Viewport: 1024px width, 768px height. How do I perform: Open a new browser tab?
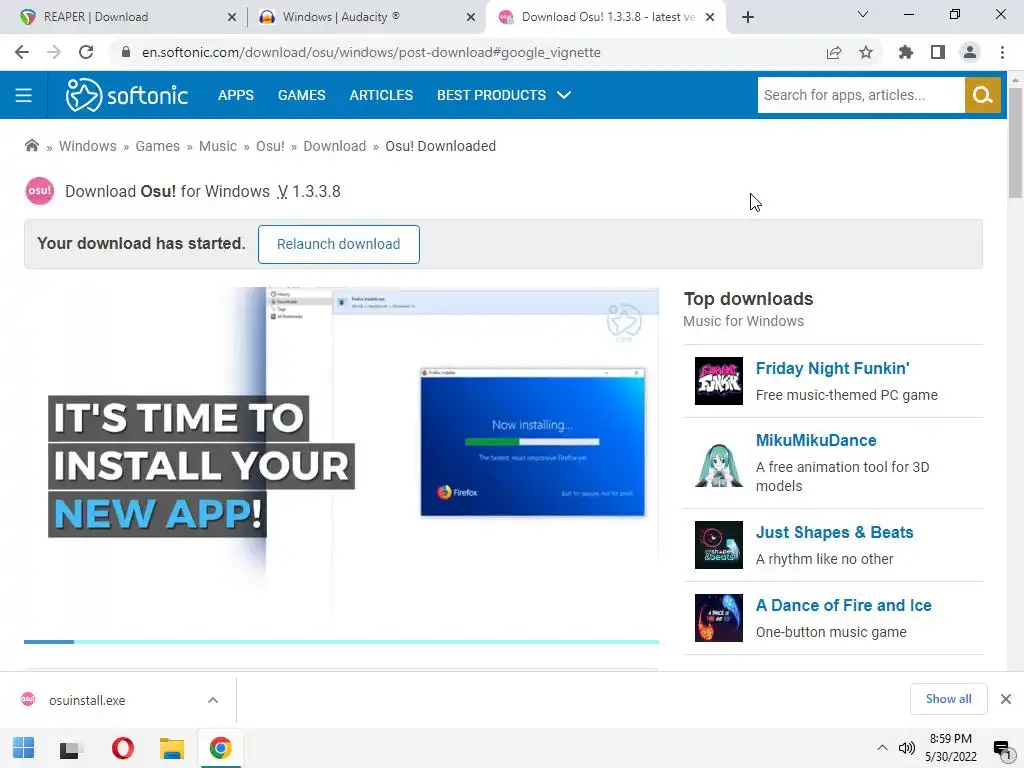tap(748, 17)
